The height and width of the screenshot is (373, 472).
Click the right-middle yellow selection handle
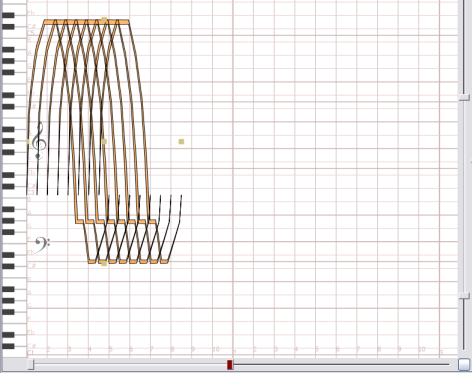coord(181,142)
